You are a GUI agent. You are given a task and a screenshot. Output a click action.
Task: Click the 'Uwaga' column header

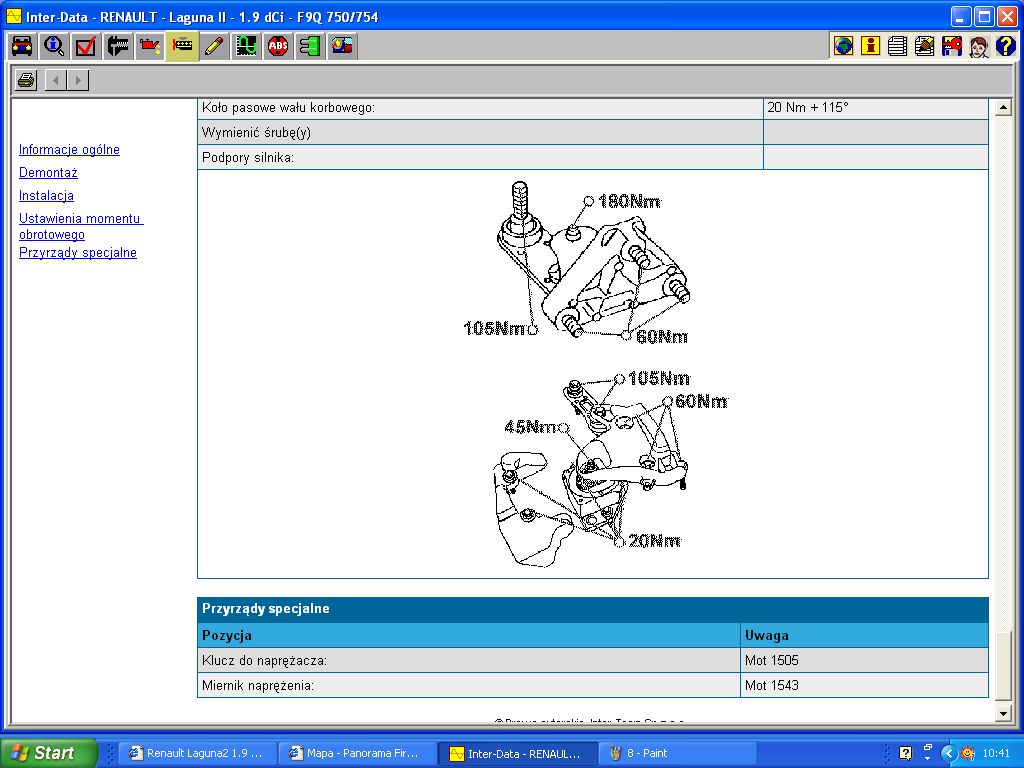tap(864, 635)
